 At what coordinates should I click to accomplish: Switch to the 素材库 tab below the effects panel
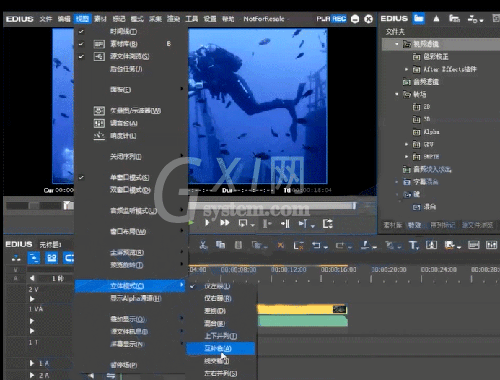coord(392,225)
